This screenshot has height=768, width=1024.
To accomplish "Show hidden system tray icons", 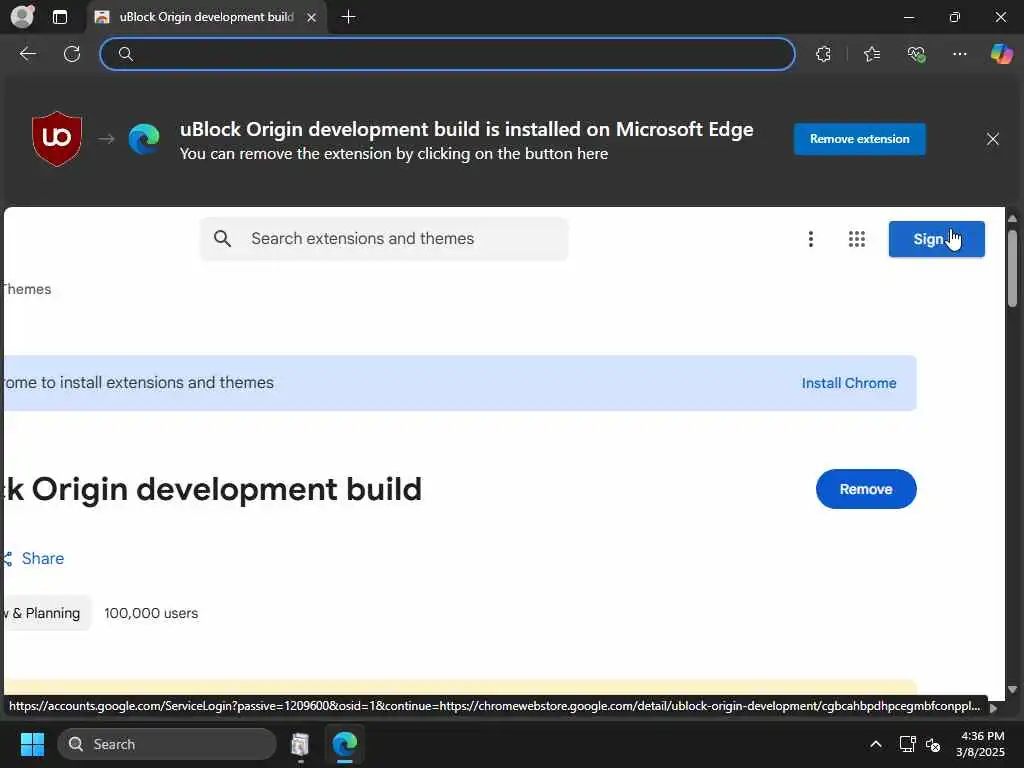I will [x=876, y=744].
